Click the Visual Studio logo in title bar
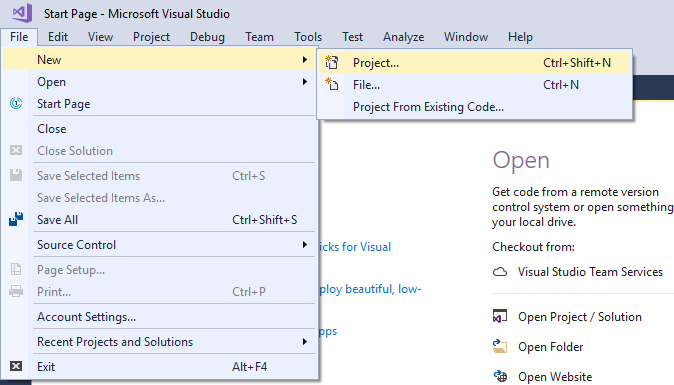674x385 pixels. point(22,13)
